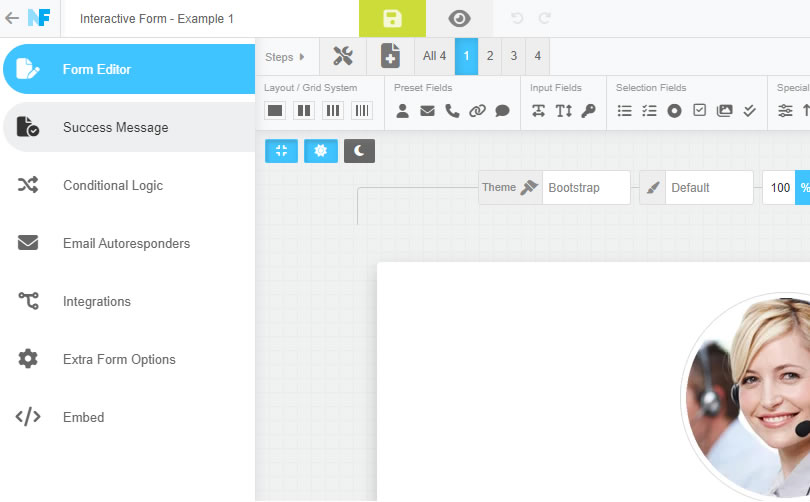Open the Form Editor section
This screenshot has width=810, height=502.
[x=129, y=69]
